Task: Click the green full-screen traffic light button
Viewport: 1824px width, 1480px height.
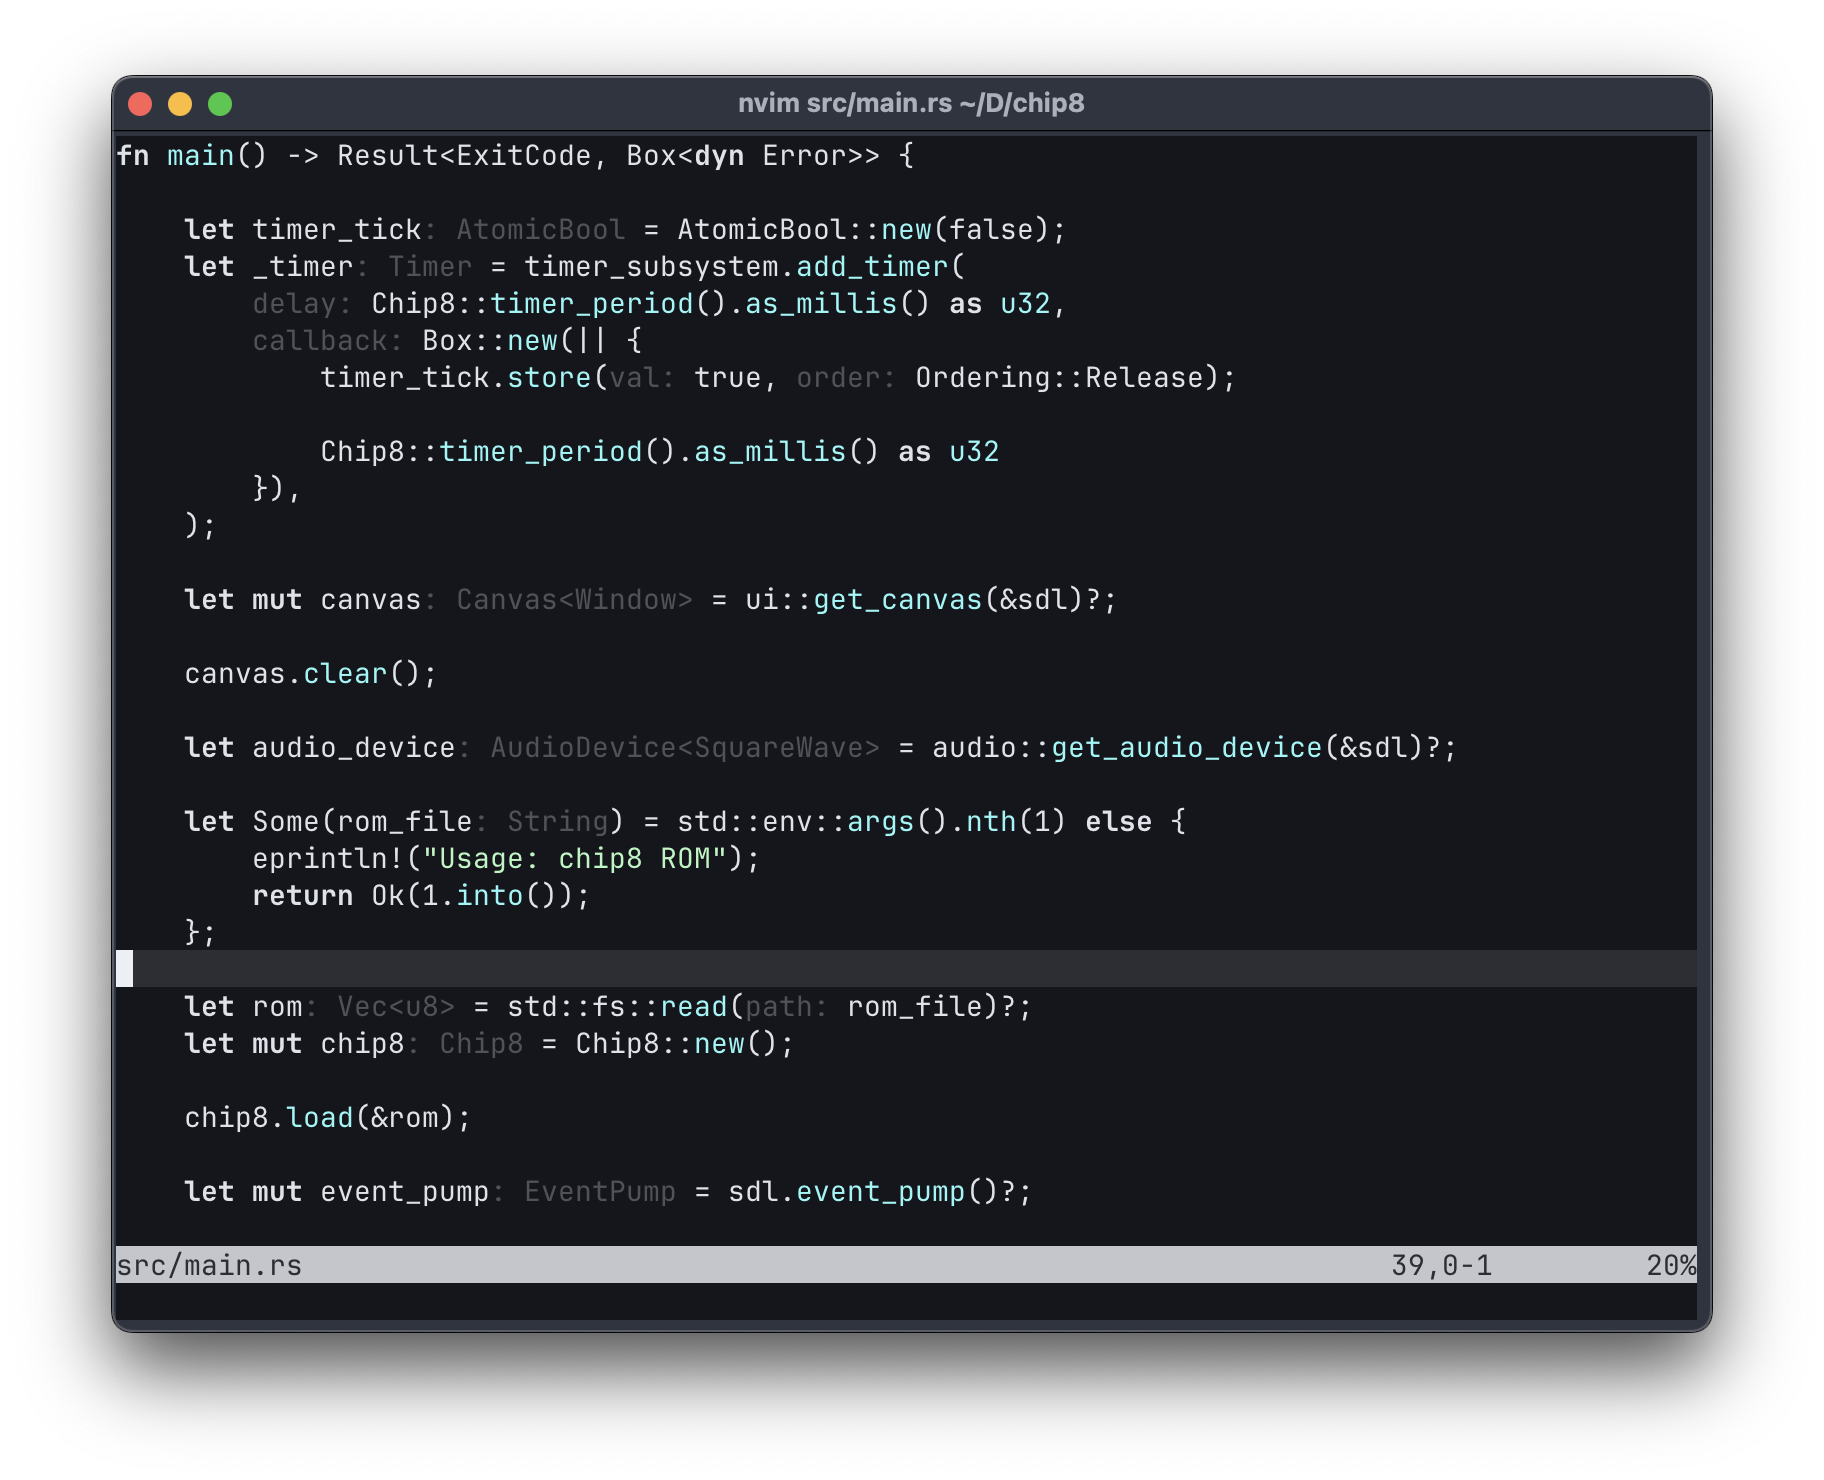Action: pyautogui.click(x=220, y=102)
